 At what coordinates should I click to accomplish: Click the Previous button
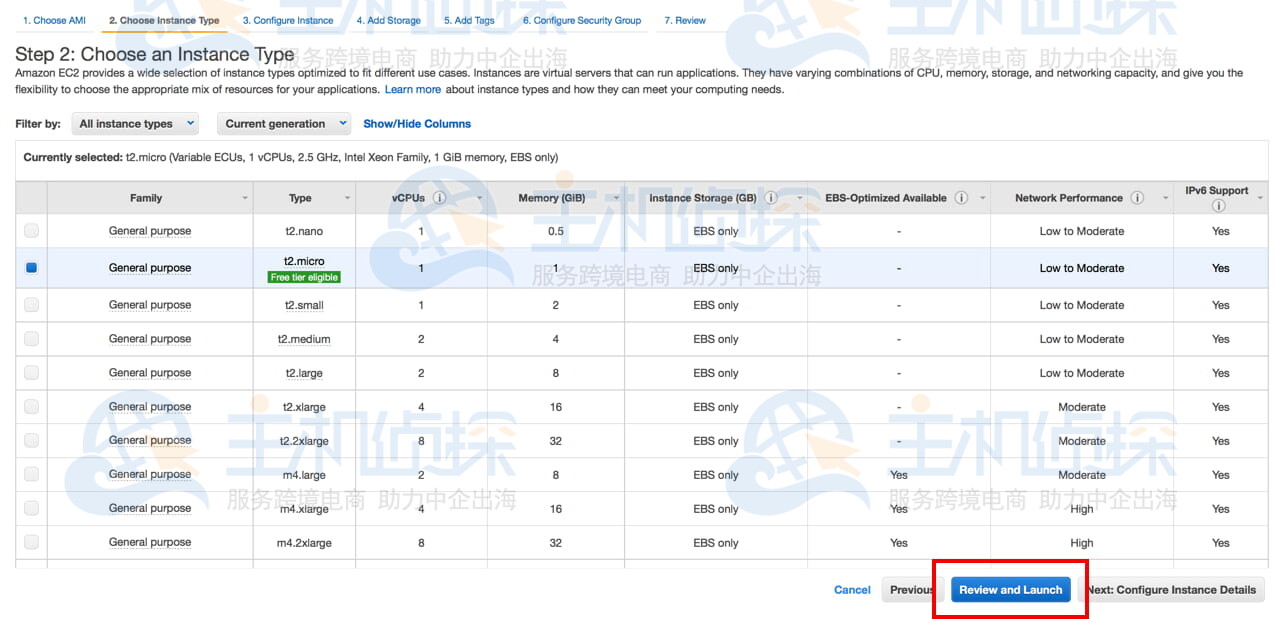click(x=908, y=590)
